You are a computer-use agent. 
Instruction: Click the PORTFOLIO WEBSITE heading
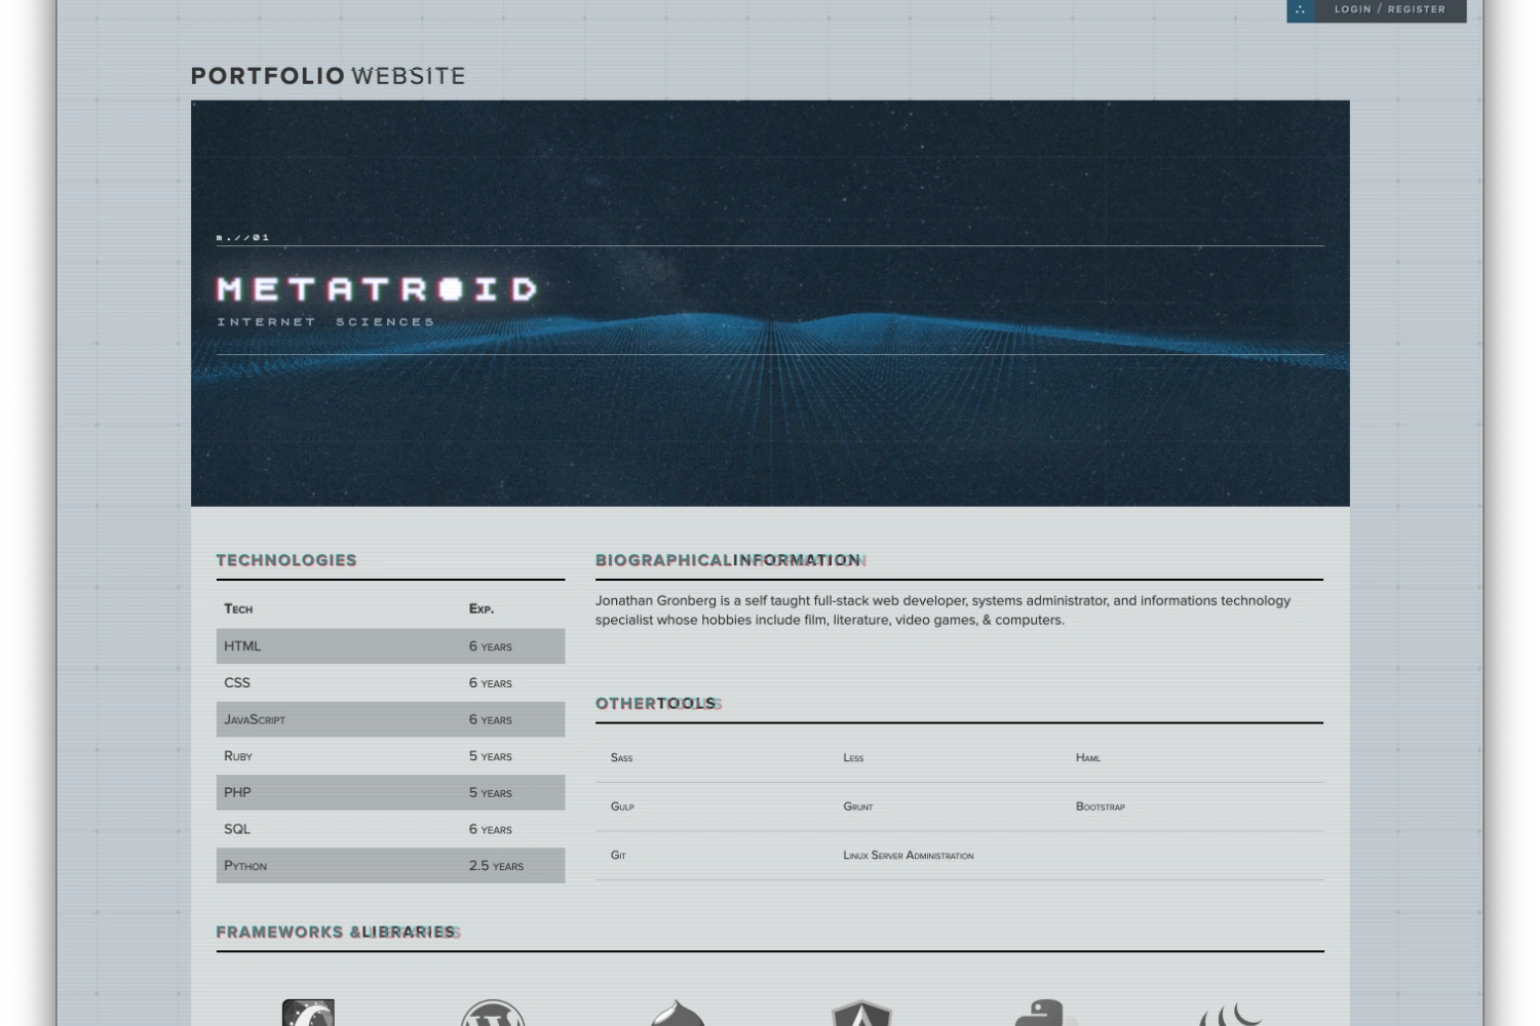(x=328, y=76)
